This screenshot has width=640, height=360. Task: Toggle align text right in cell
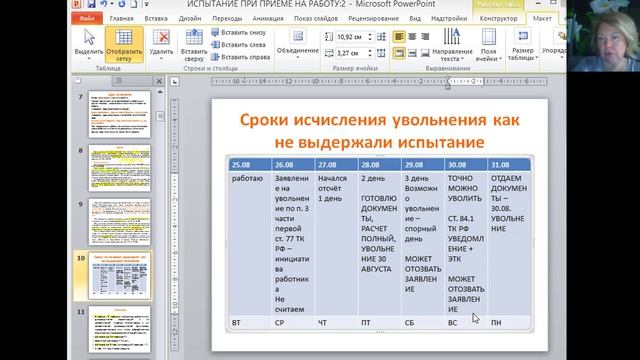[x=425, y=37]
